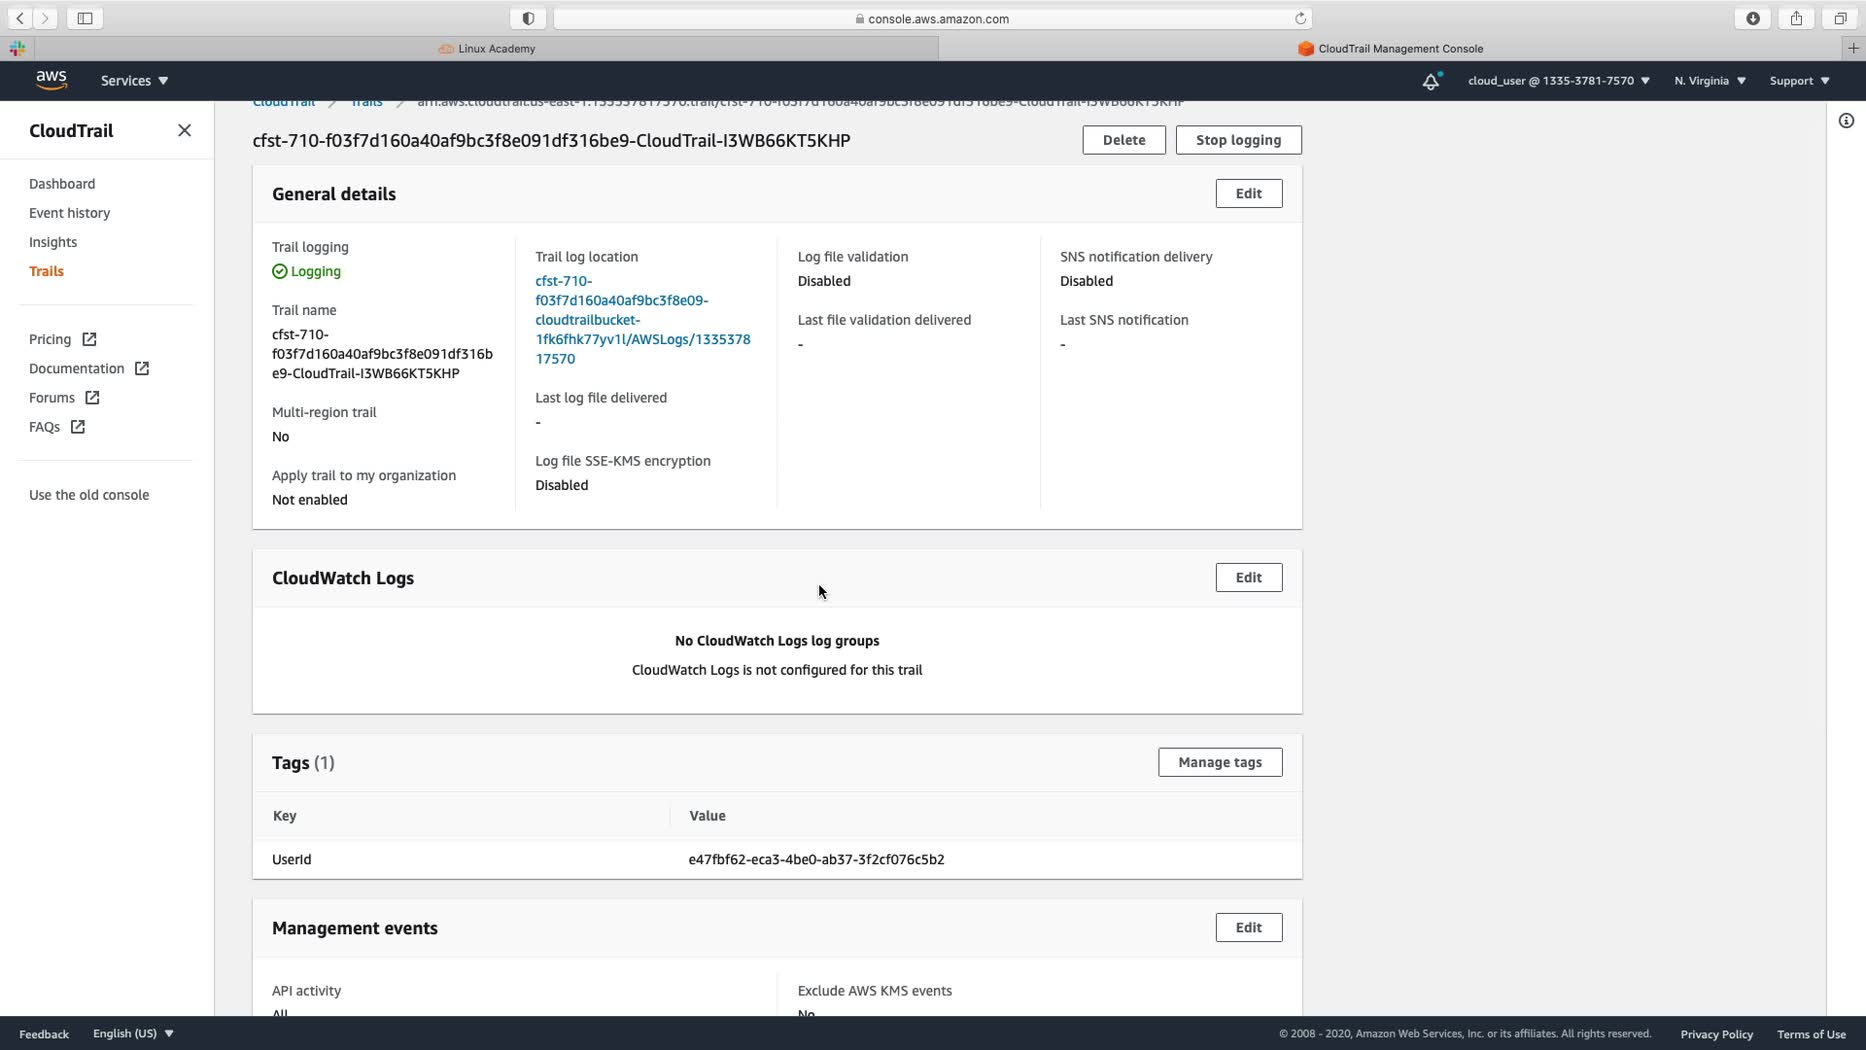Open Event history in the sidebar
This screenshot has height=1050, width=1866.
click(x=70, y=213)
